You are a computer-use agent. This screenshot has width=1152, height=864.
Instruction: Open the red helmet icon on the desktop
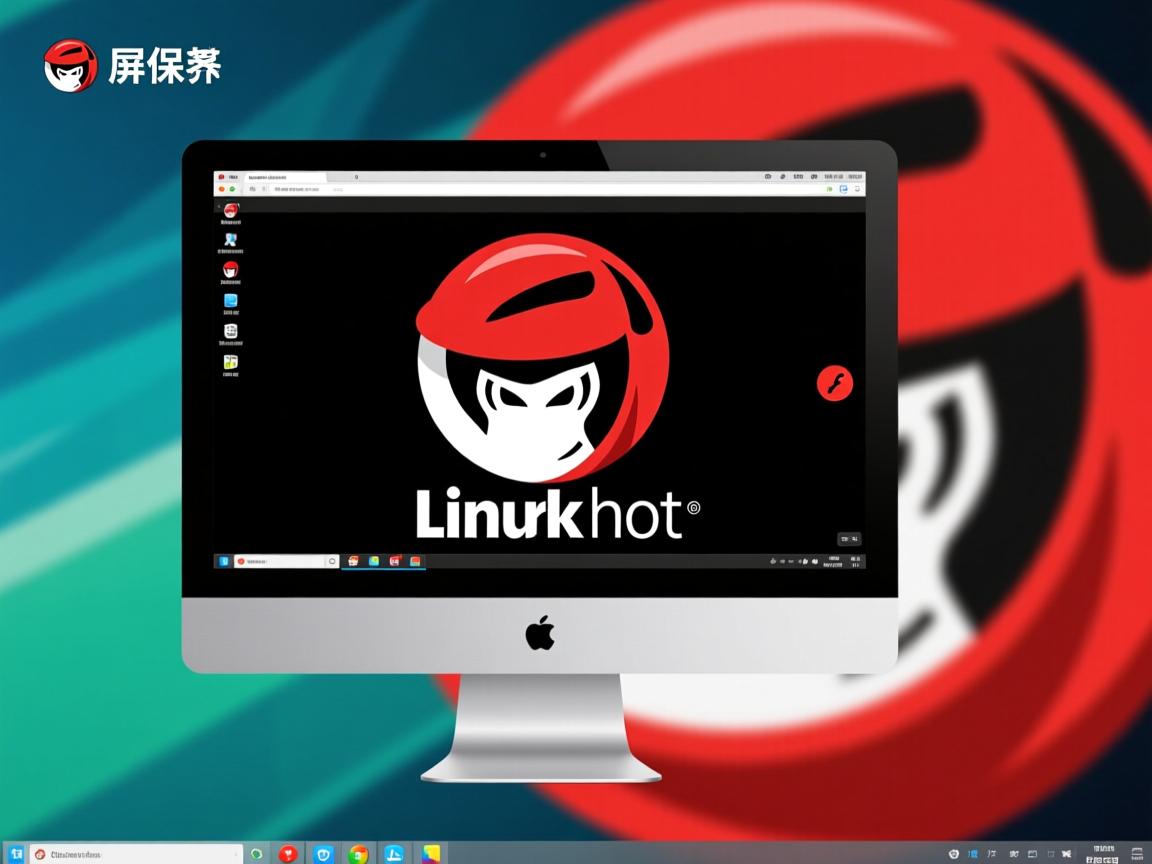click(230, 270)
